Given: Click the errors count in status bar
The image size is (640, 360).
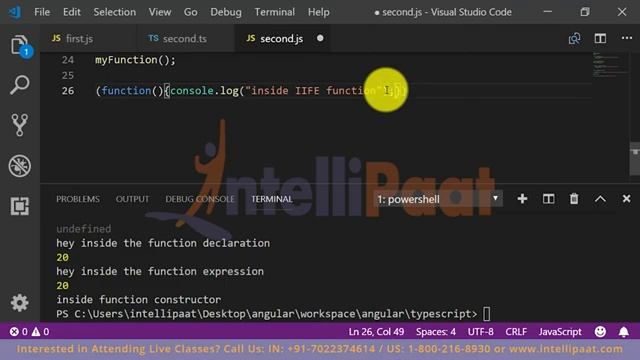Looking at the screenshot, I should [x=19, y=331].
